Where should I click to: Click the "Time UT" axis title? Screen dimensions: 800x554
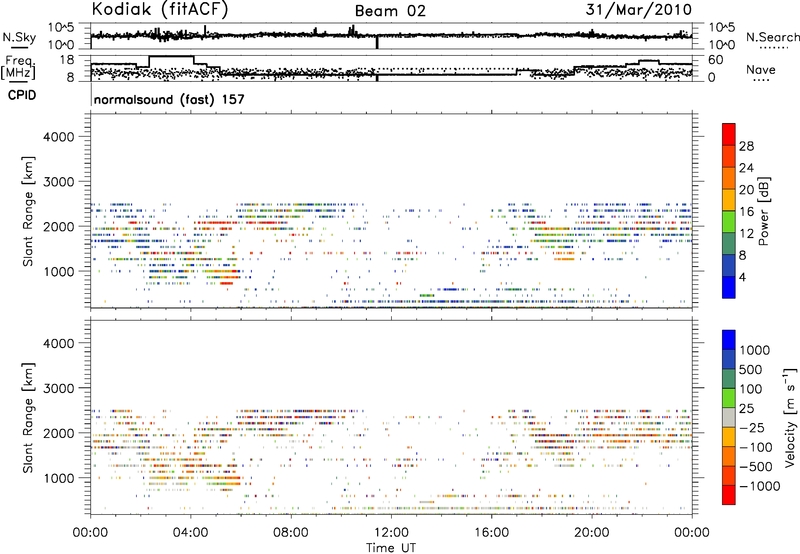[x=391, y=548]
